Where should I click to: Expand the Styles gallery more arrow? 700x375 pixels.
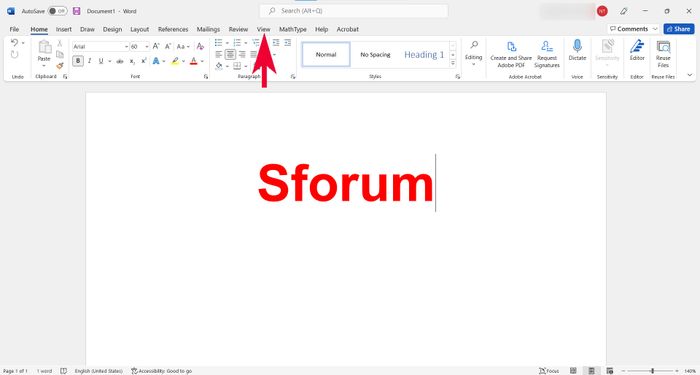453,63
